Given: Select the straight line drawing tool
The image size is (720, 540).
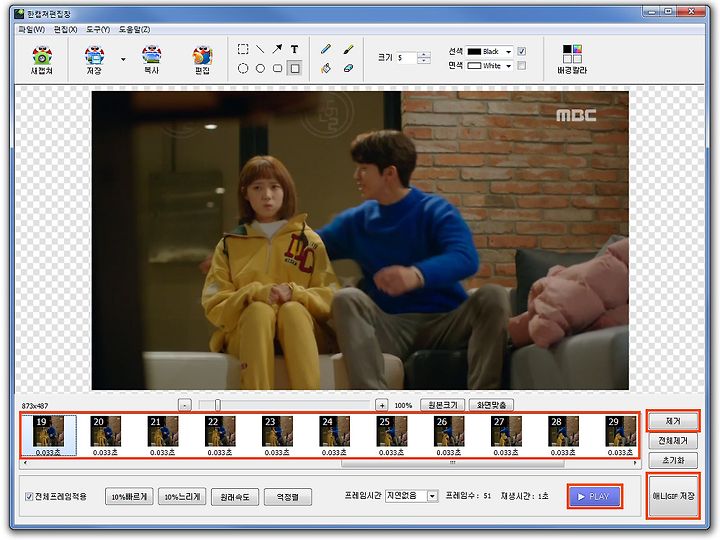Looking at the screenshot, I should pos(260,49).
